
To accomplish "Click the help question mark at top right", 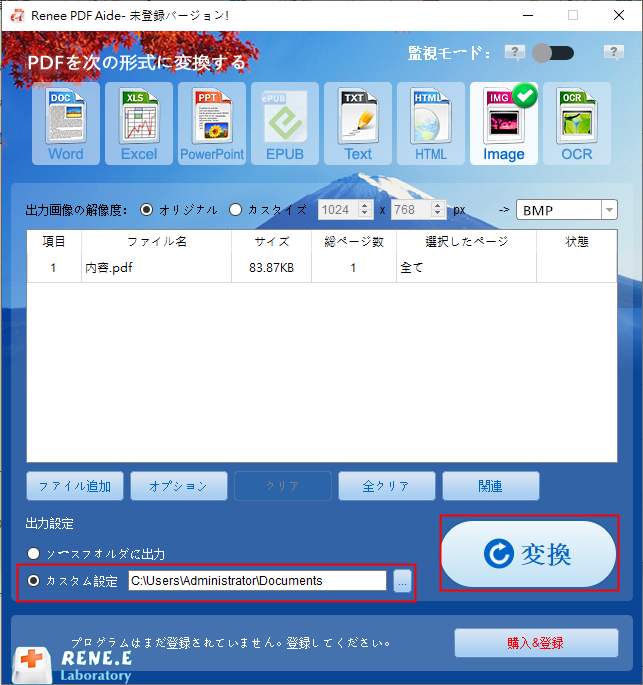I will [x=614, y=53].
